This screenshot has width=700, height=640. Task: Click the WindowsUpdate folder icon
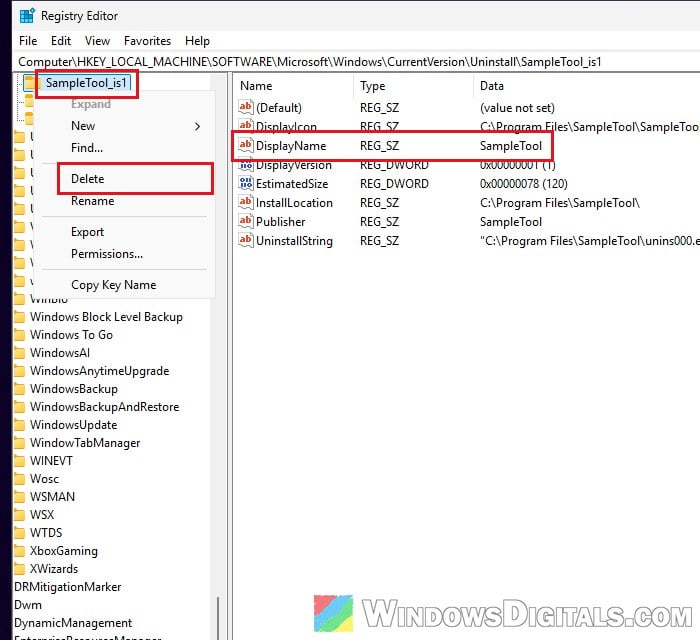20,424
